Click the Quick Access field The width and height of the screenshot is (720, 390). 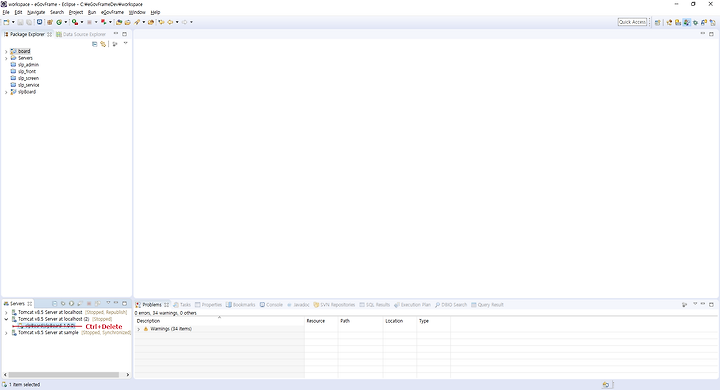point(632,22)
